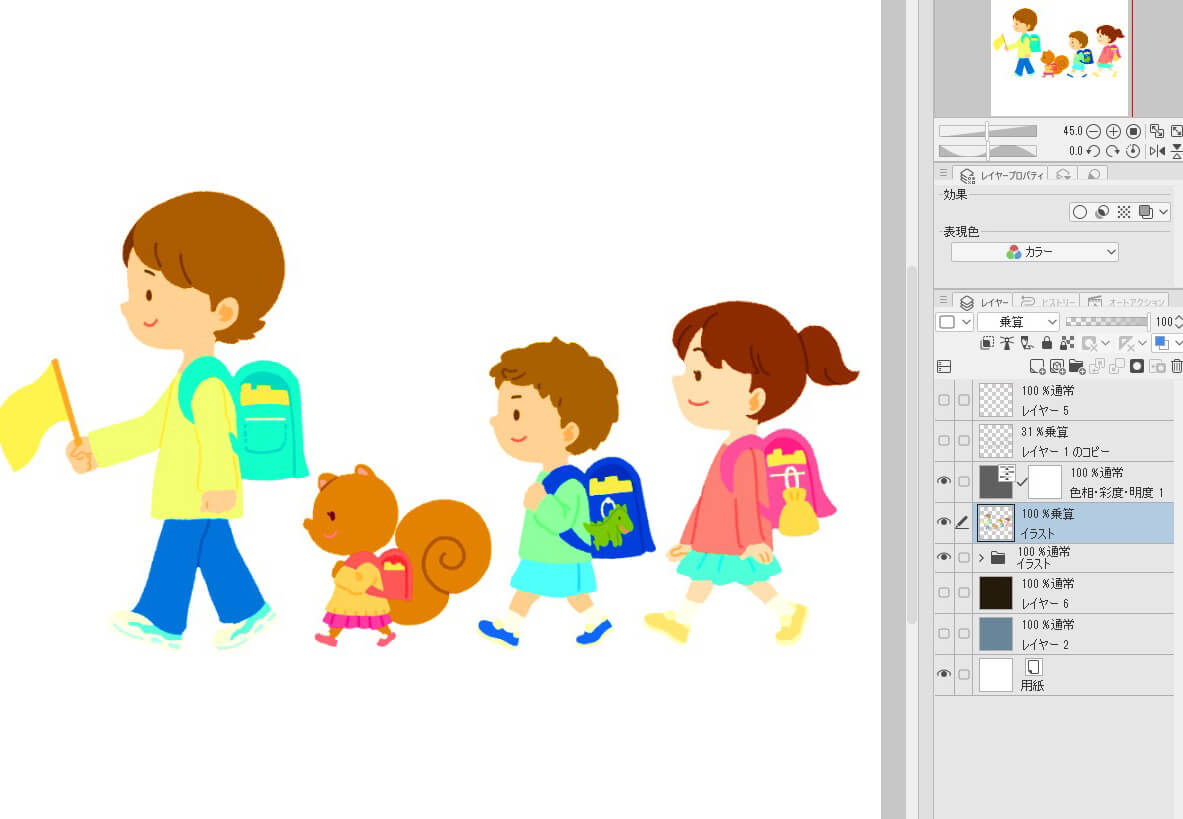Create a new layer folder
1183x819 pixels.
(1076, 367)
